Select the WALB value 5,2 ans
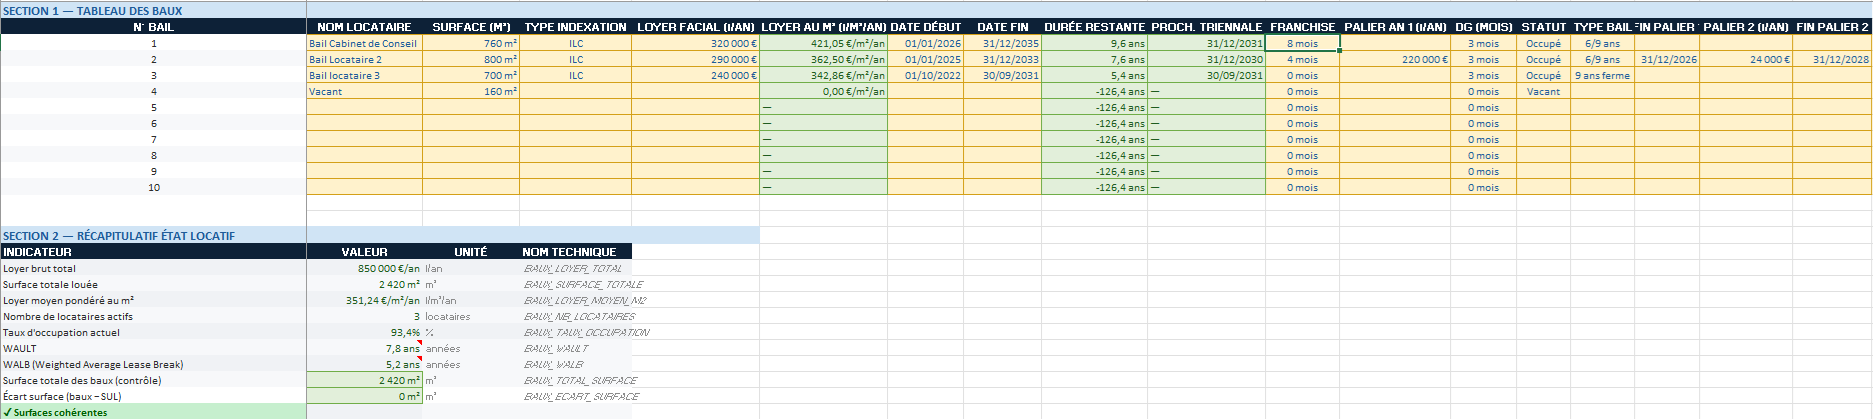 click(x=364, y=364)
